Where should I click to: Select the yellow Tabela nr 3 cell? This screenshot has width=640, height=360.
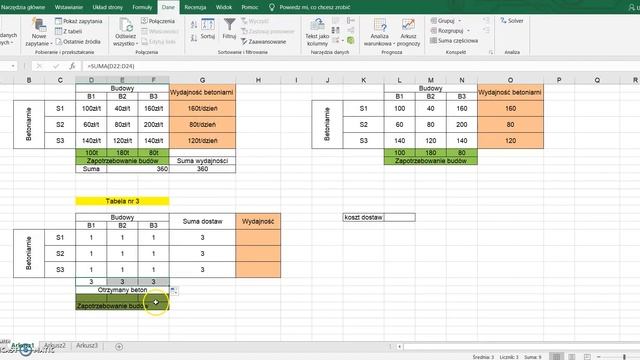click(122, 201)
